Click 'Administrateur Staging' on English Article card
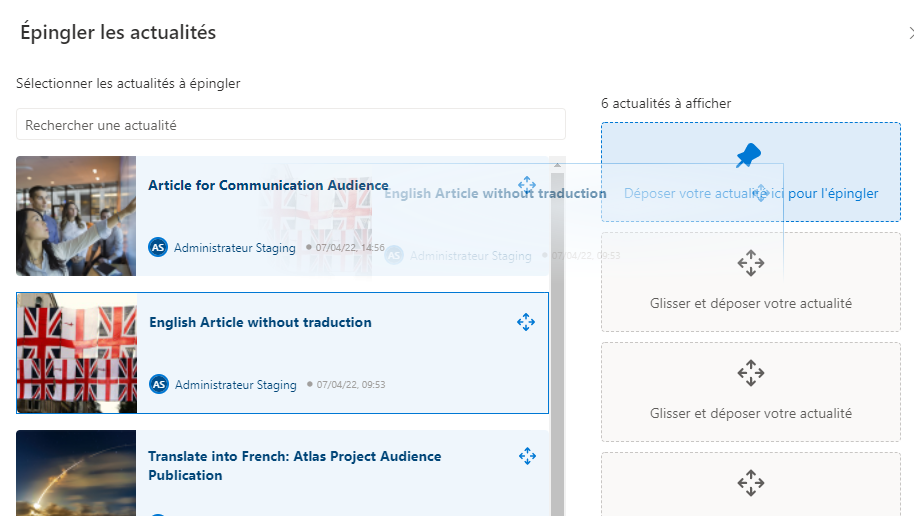 coord(236,385)
